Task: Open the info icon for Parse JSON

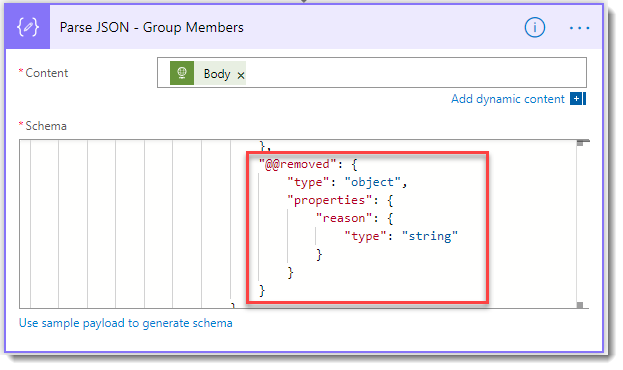Action: click(x=534, y=27)
